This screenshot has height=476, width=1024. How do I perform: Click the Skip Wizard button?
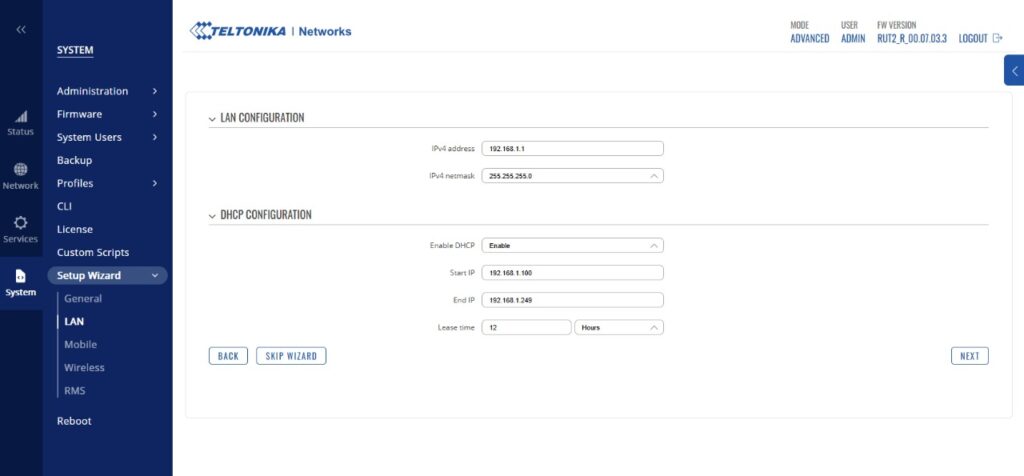pyautogui.click(x=291, y=356)
